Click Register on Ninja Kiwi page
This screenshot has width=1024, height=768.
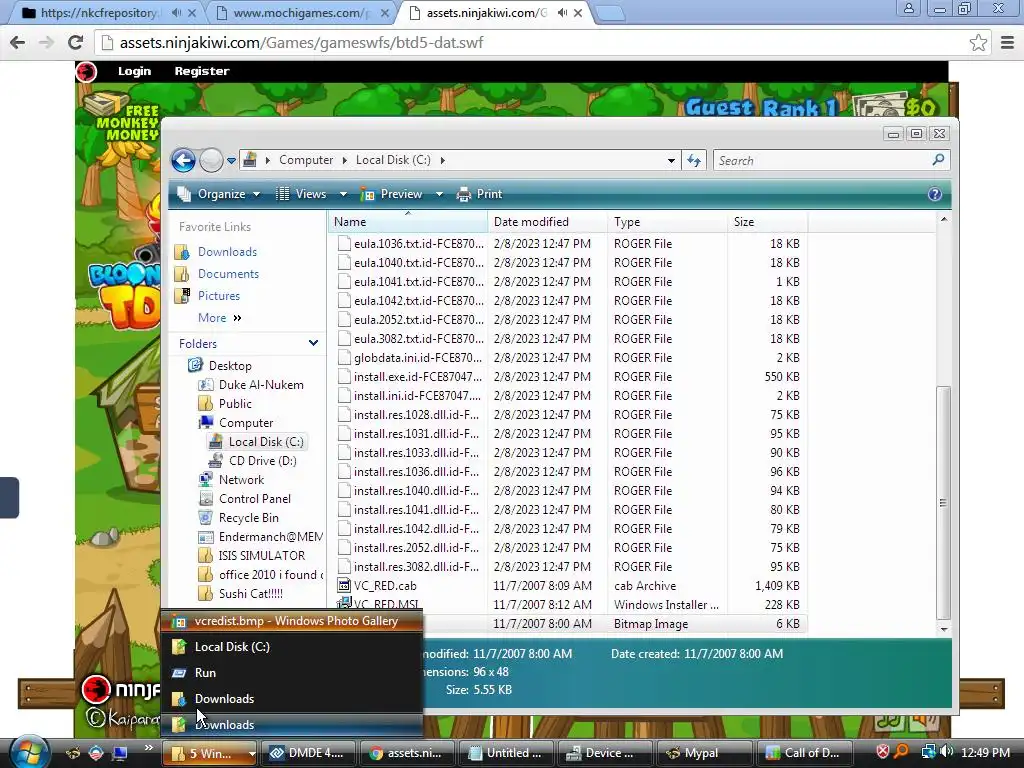coord(202,71)
